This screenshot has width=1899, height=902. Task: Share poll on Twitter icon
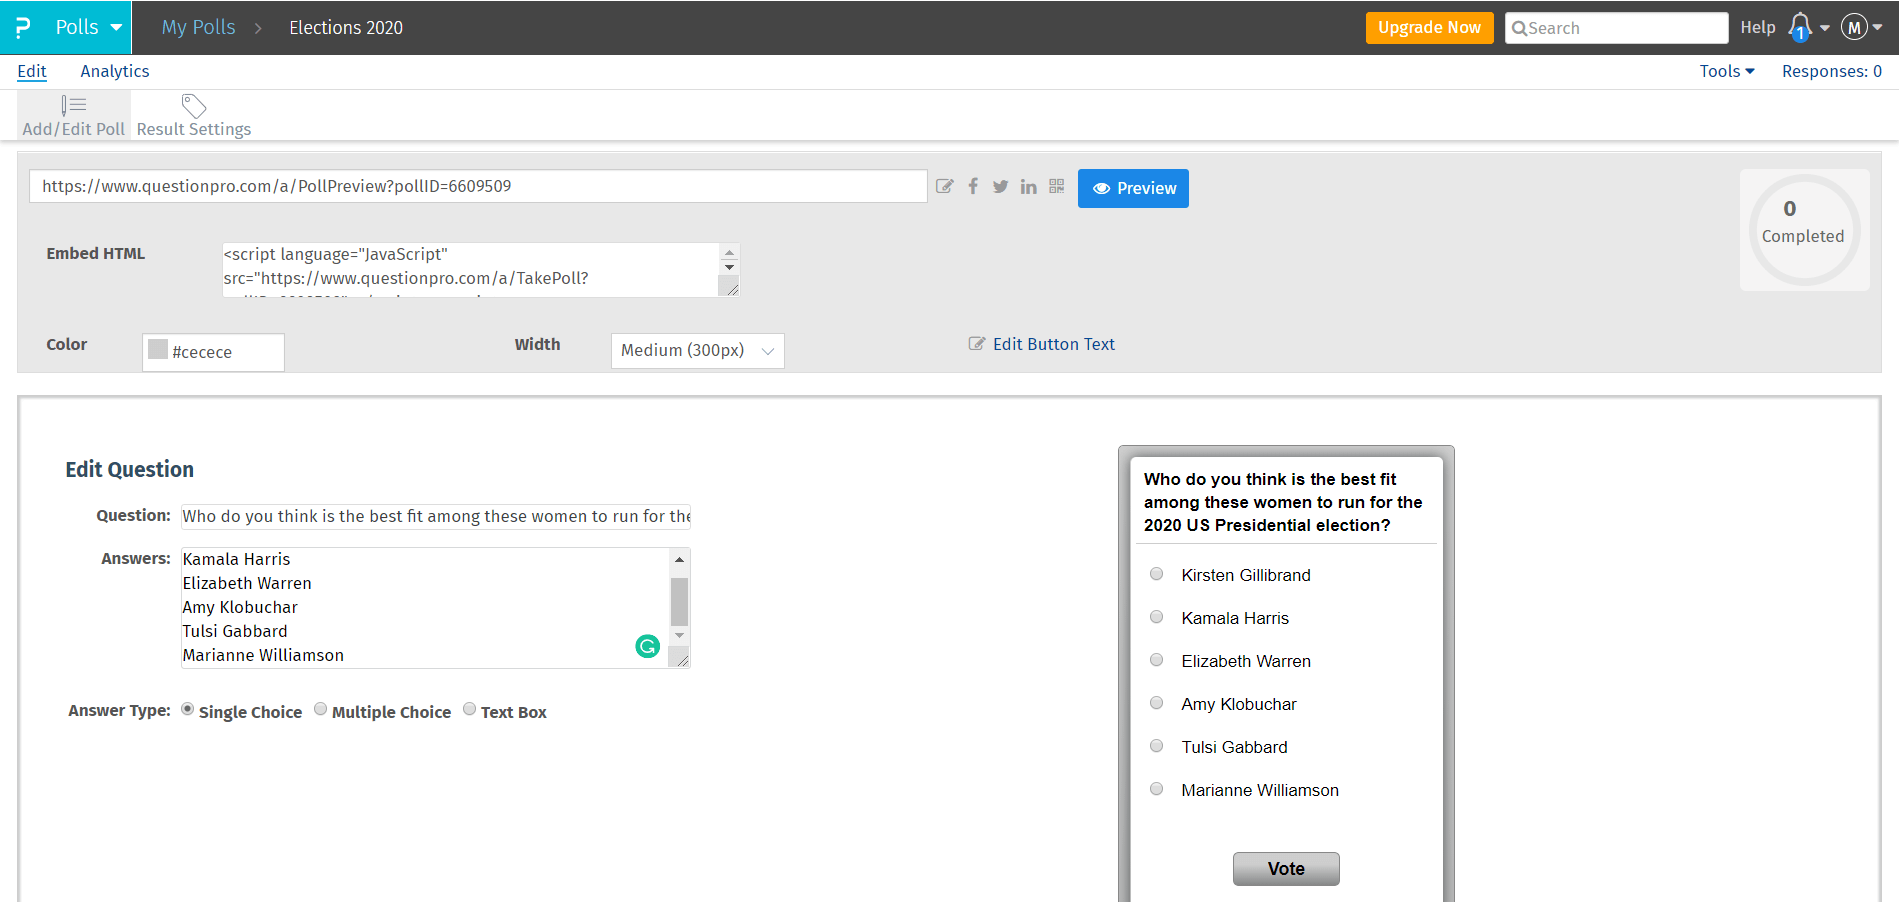click(1000, 186)
